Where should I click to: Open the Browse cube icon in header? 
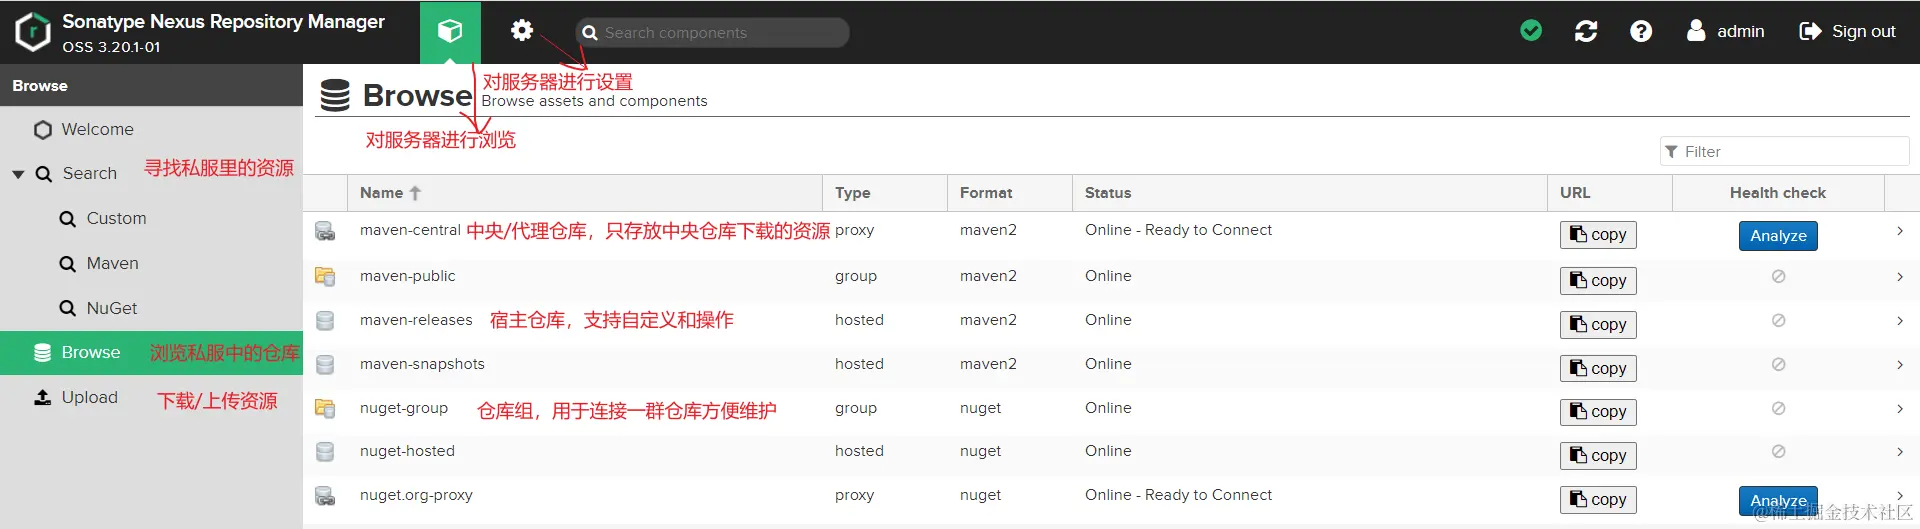pos(450,32)
